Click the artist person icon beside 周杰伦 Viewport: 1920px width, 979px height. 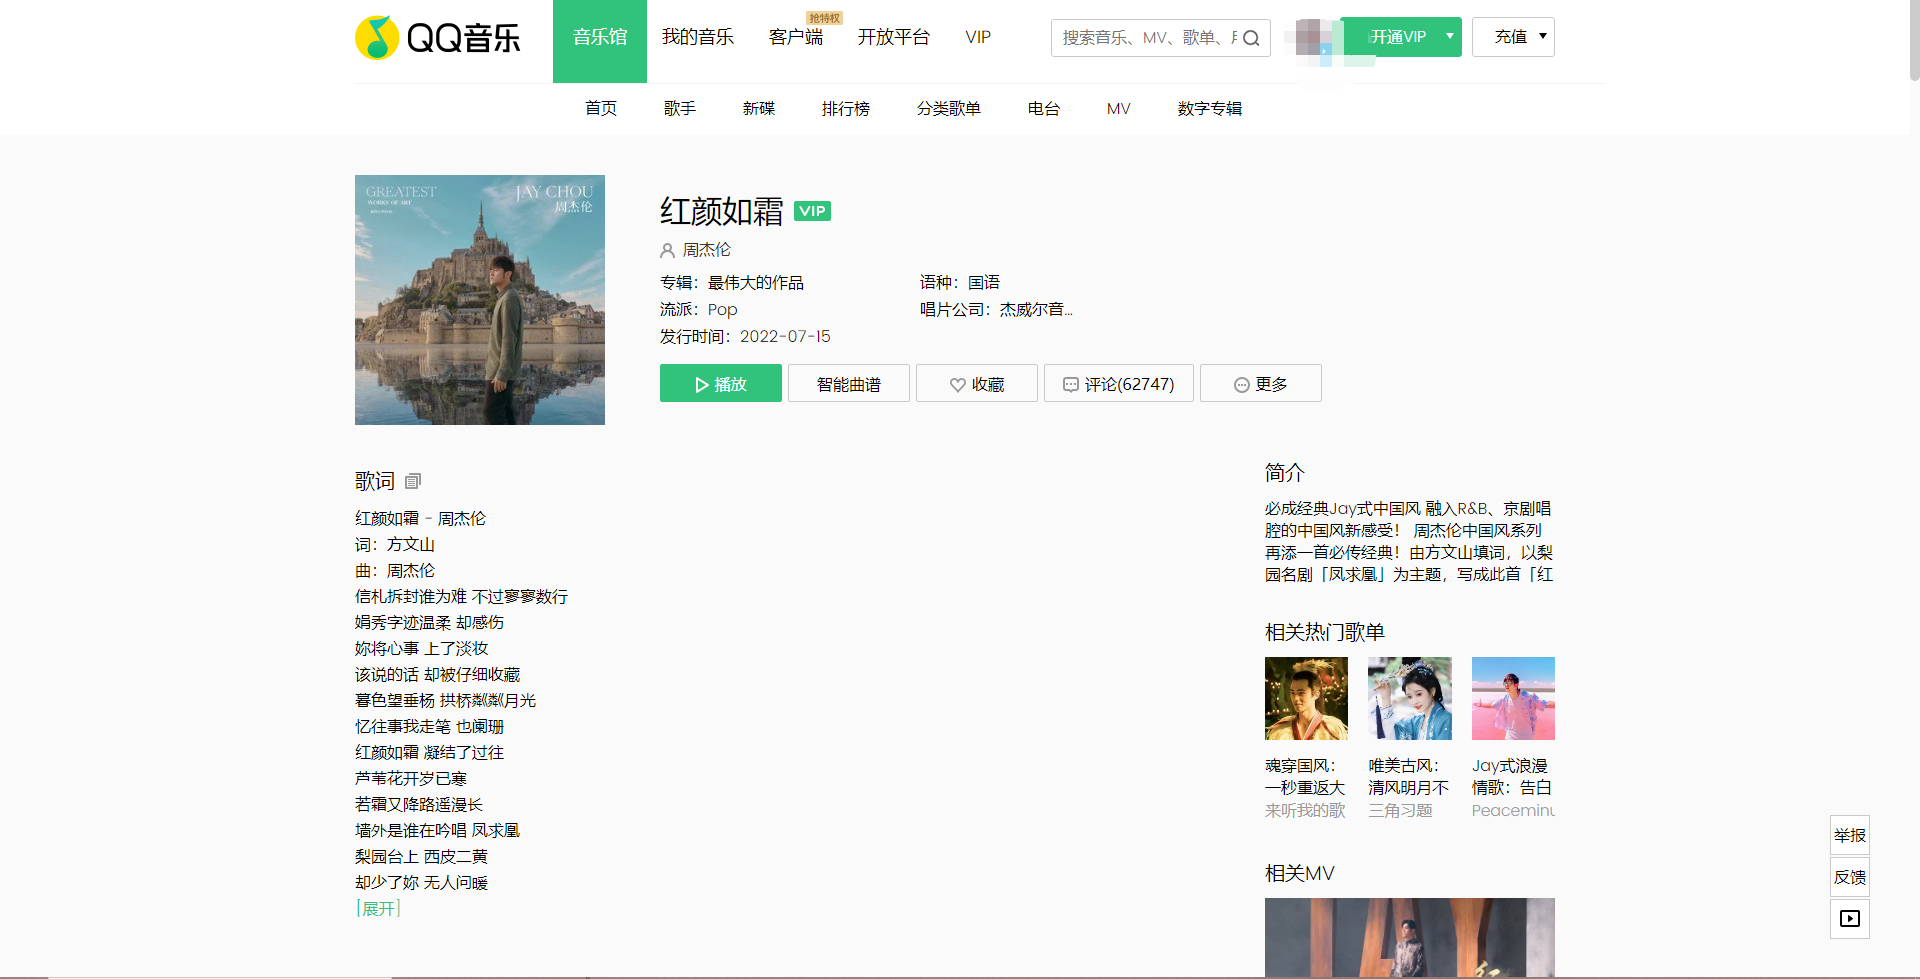click(667, 250)
